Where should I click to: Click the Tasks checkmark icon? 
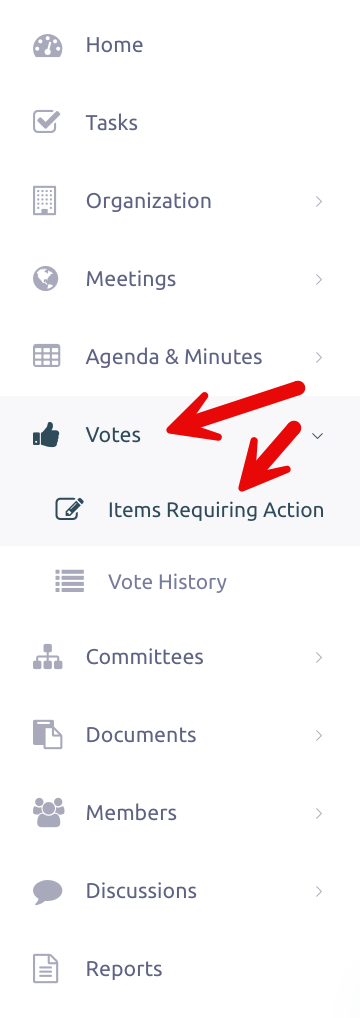pos(46,123)
